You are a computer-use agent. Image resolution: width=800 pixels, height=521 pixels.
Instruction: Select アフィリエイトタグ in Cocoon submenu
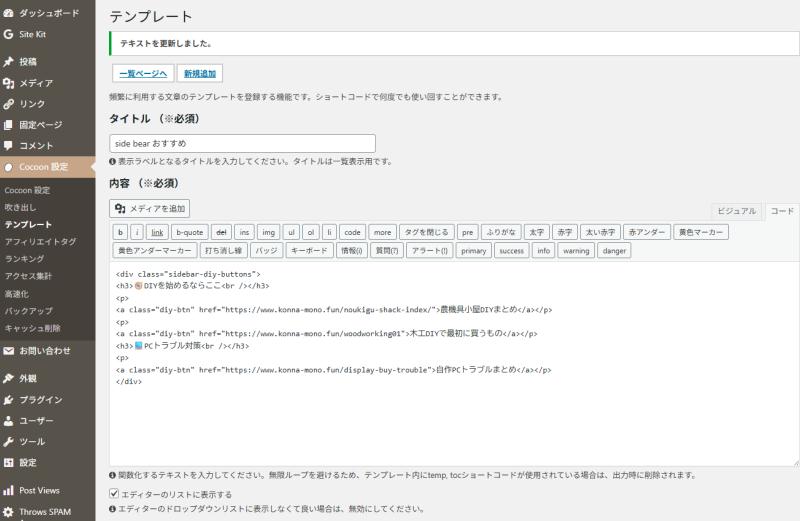pos(40,241)
